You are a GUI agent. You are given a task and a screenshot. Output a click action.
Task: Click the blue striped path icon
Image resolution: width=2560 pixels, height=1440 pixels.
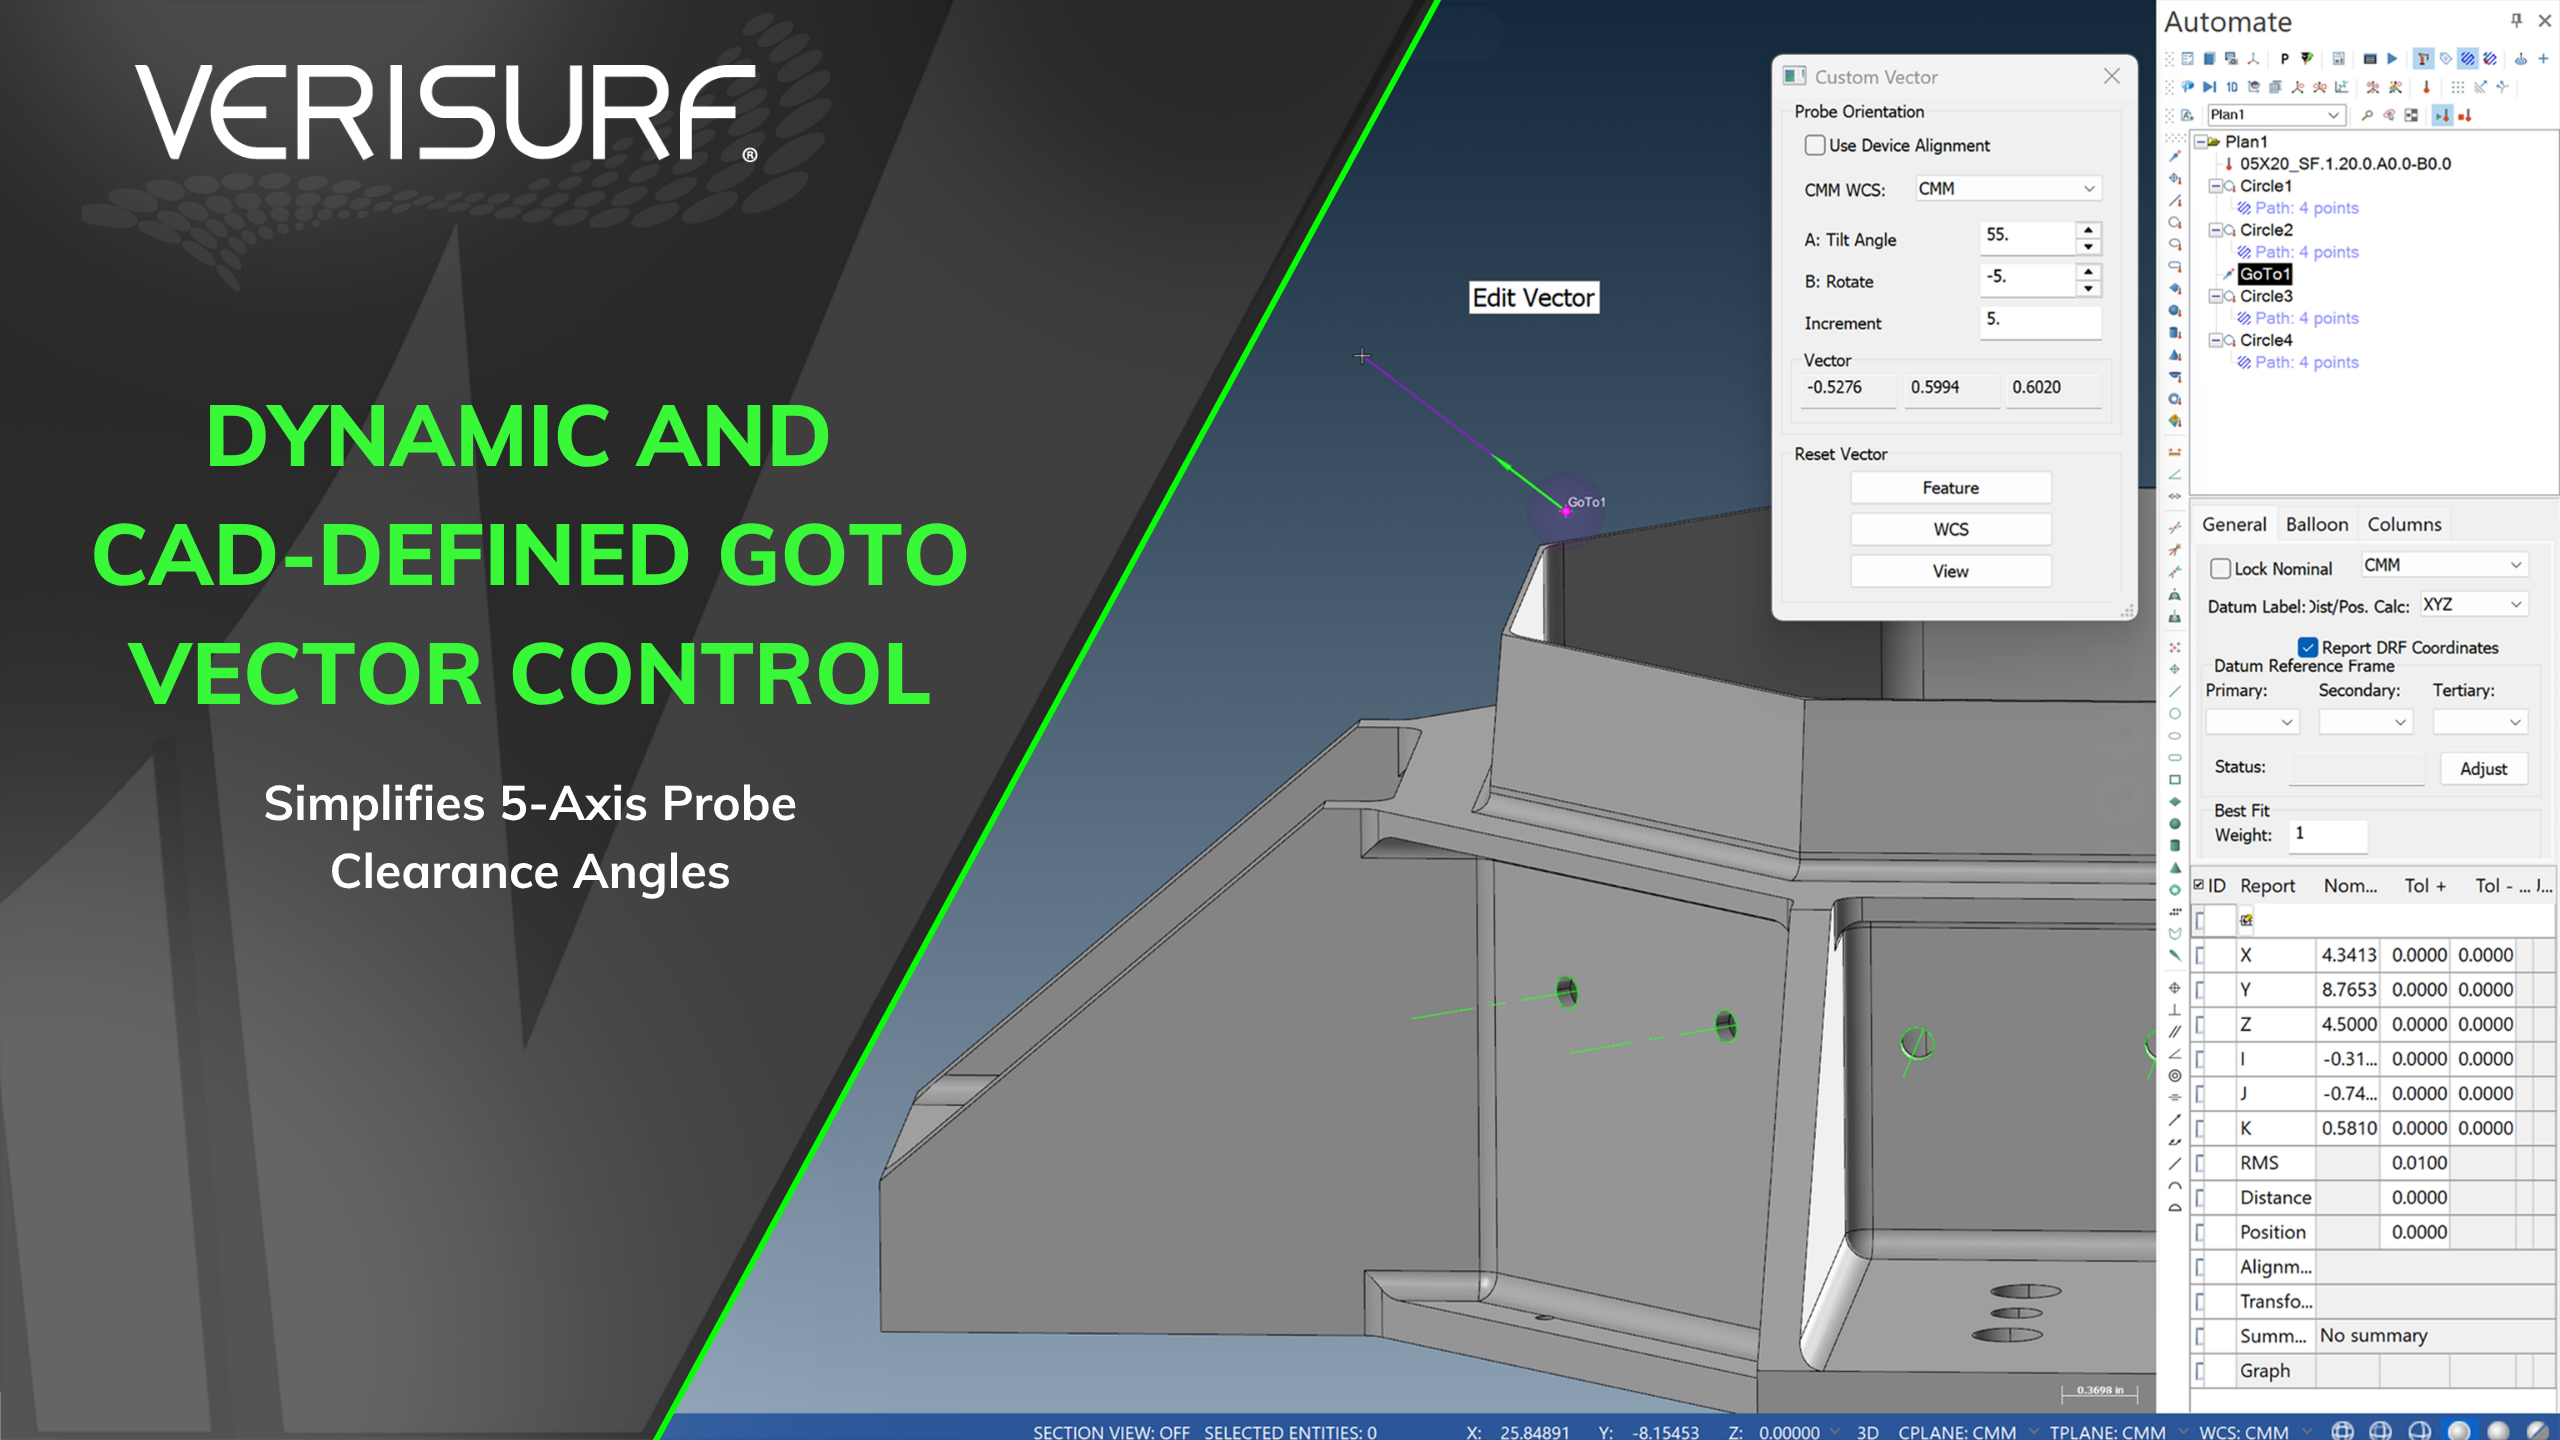click(2468, 59)
